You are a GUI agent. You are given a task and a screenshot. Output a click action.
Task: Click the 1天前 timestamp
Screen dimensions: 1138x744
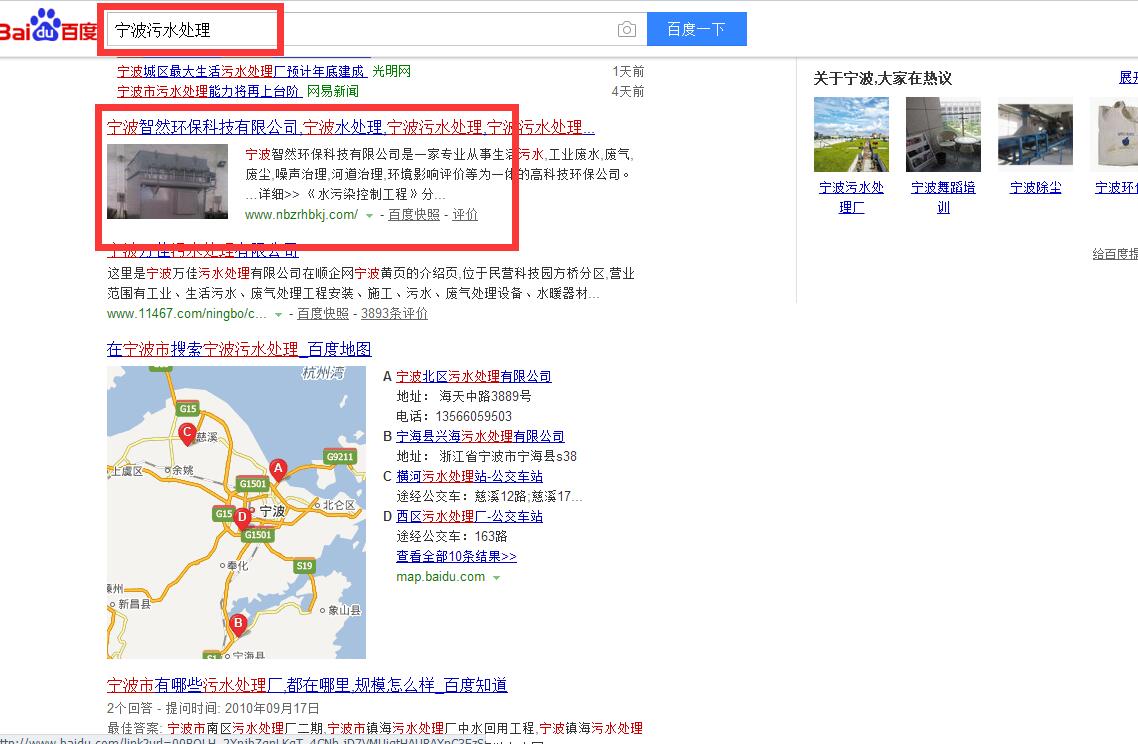(629, 71)
